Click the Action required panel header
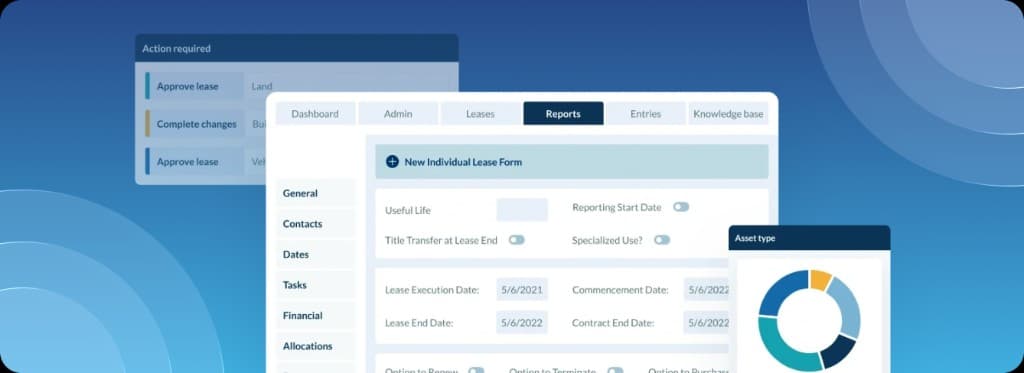The height and width of the screenshot is (373, 1024). (x=296, y=48)
